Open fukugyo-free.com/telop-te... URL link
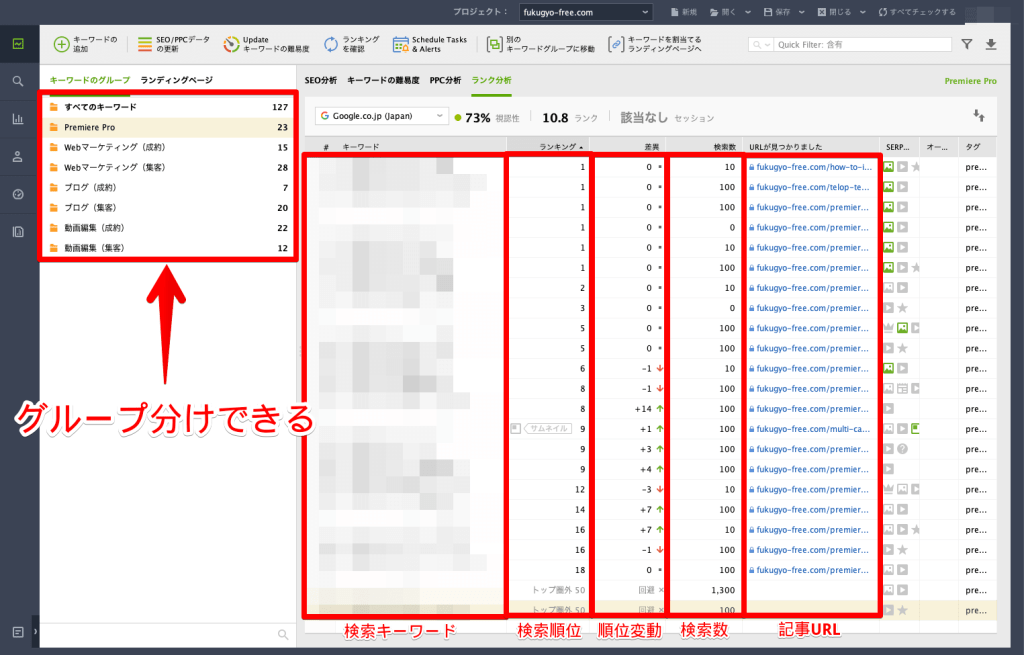 pyautogui.click(x=812, y=187)
